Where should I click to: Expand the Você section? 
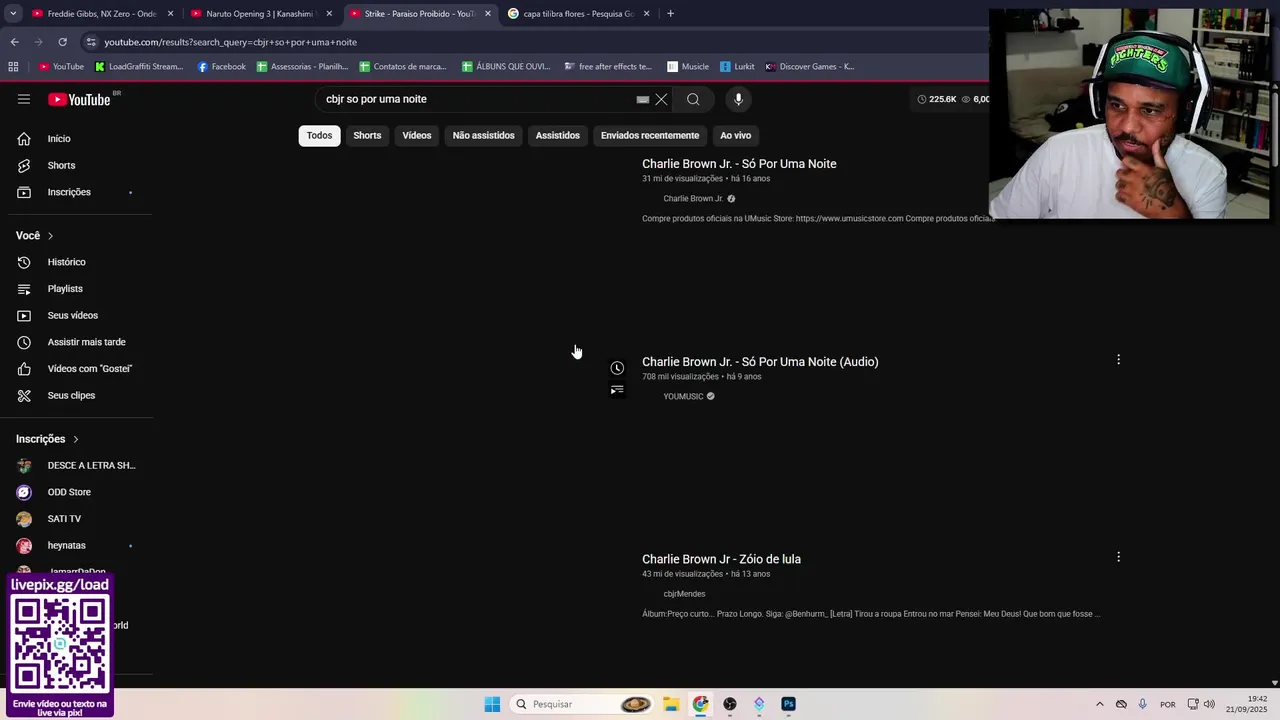35,236
